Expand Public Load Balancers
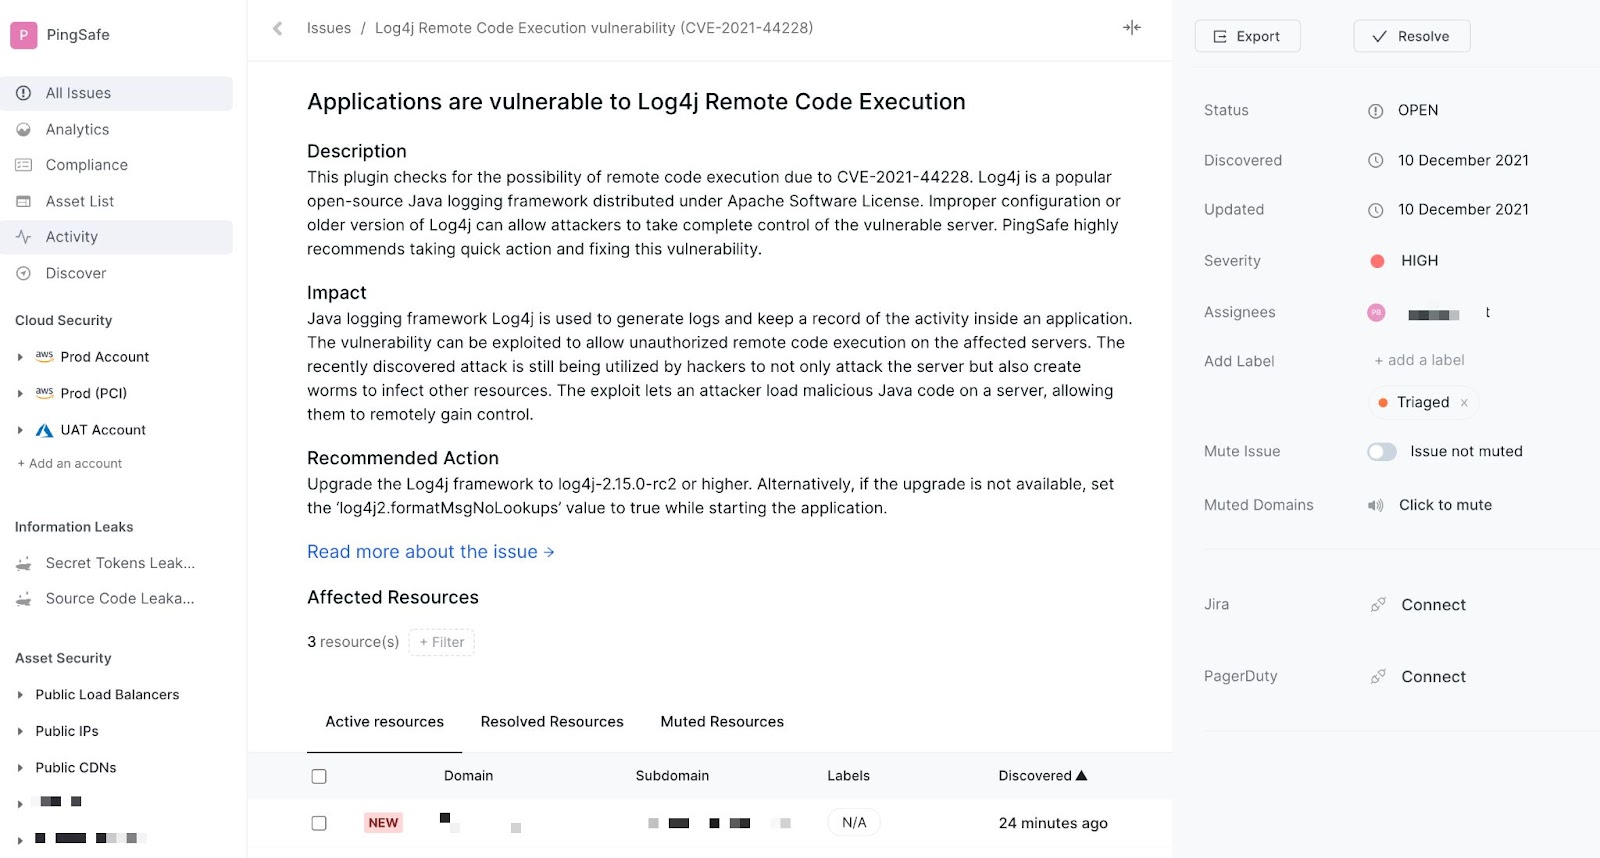 (20, 695)
